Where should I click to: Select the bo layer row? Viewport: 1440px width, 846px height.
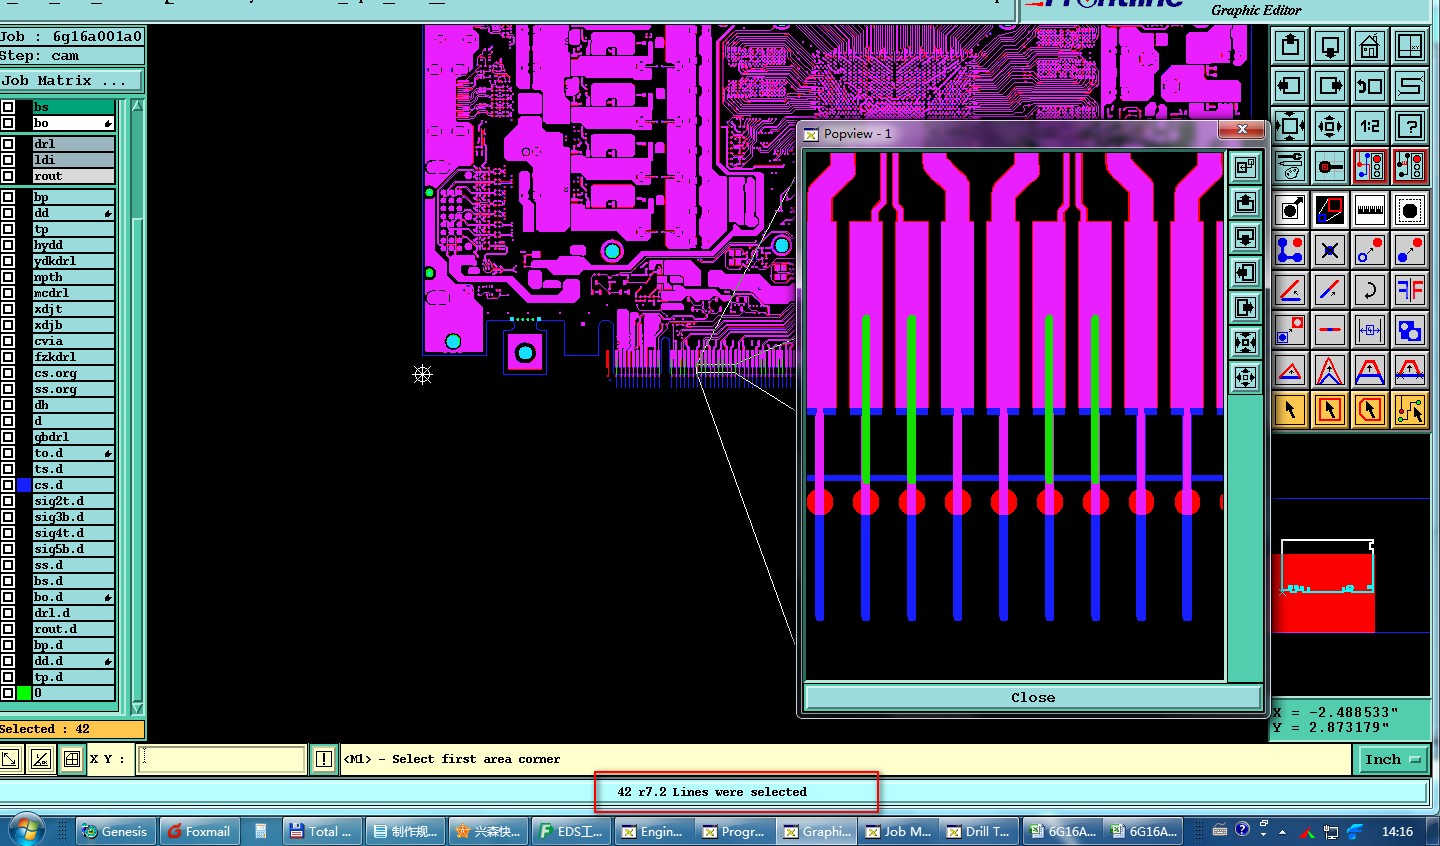[x=73, y=123]
